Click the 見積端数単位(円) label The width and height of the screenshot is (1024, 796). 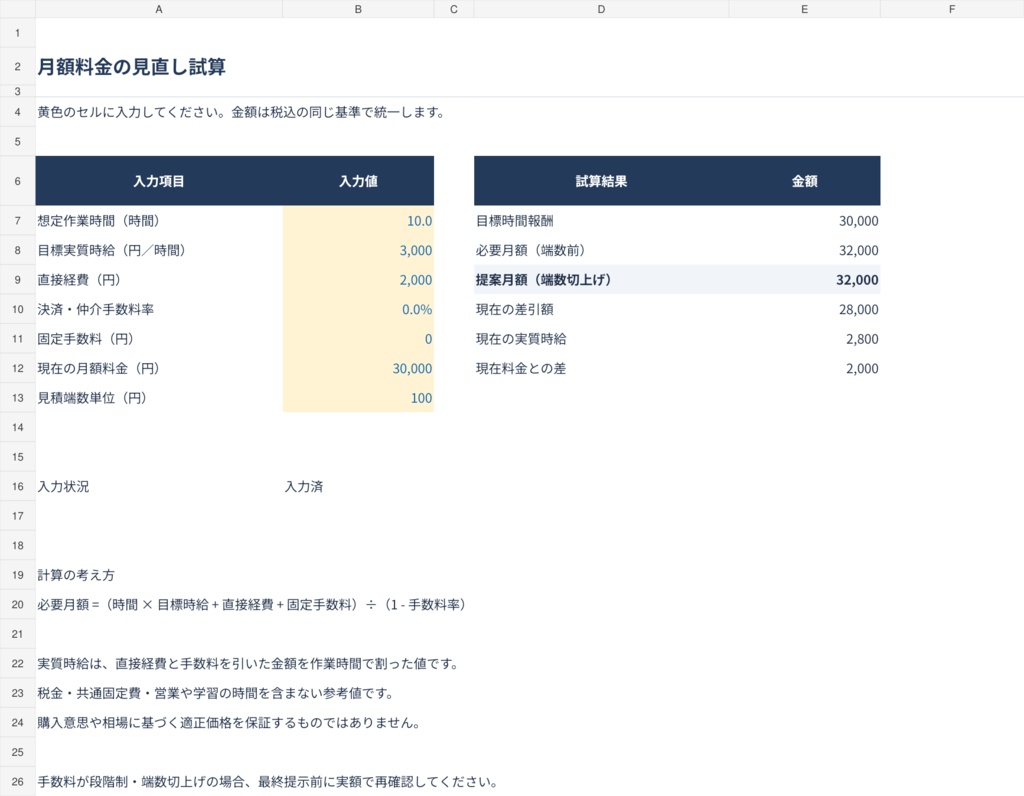click(92, 398)
